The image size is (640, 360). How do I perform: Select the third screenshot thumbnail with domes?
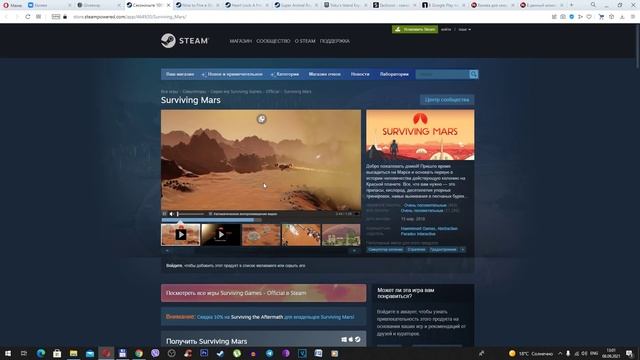click(x=261, y=235)
